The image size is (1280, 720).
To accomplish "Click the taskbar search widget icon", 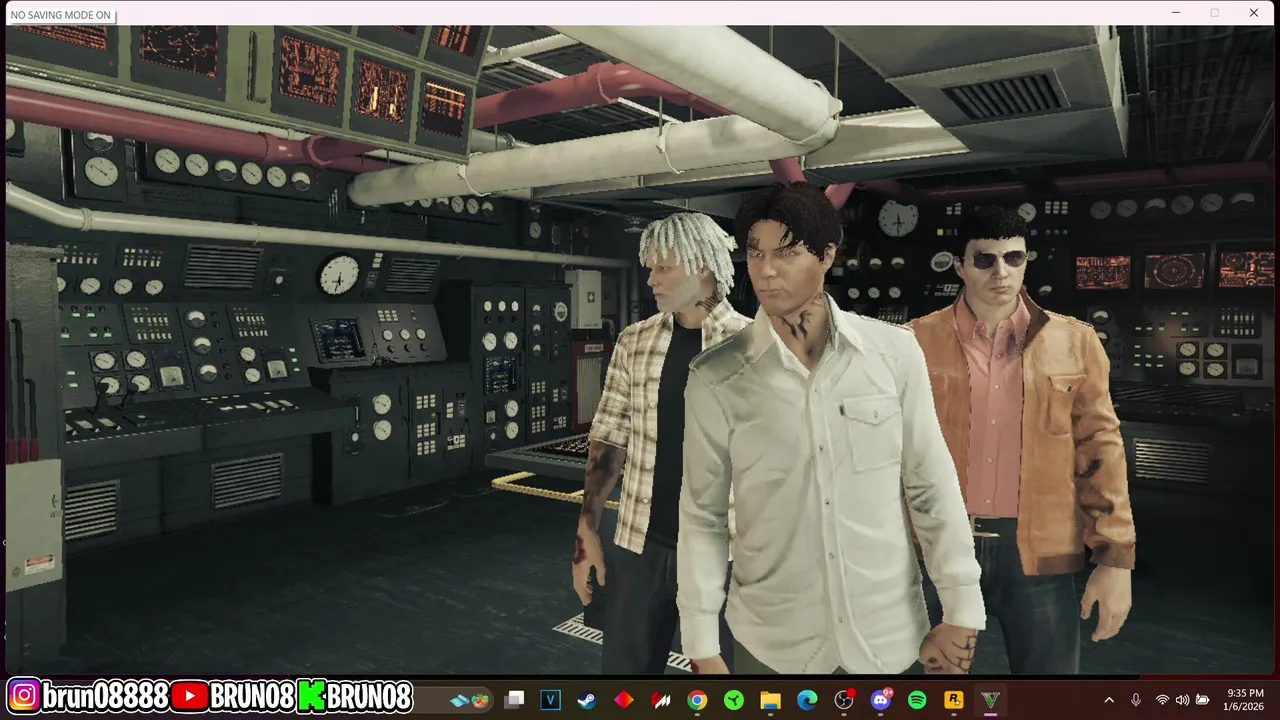I will click(470, 700).
